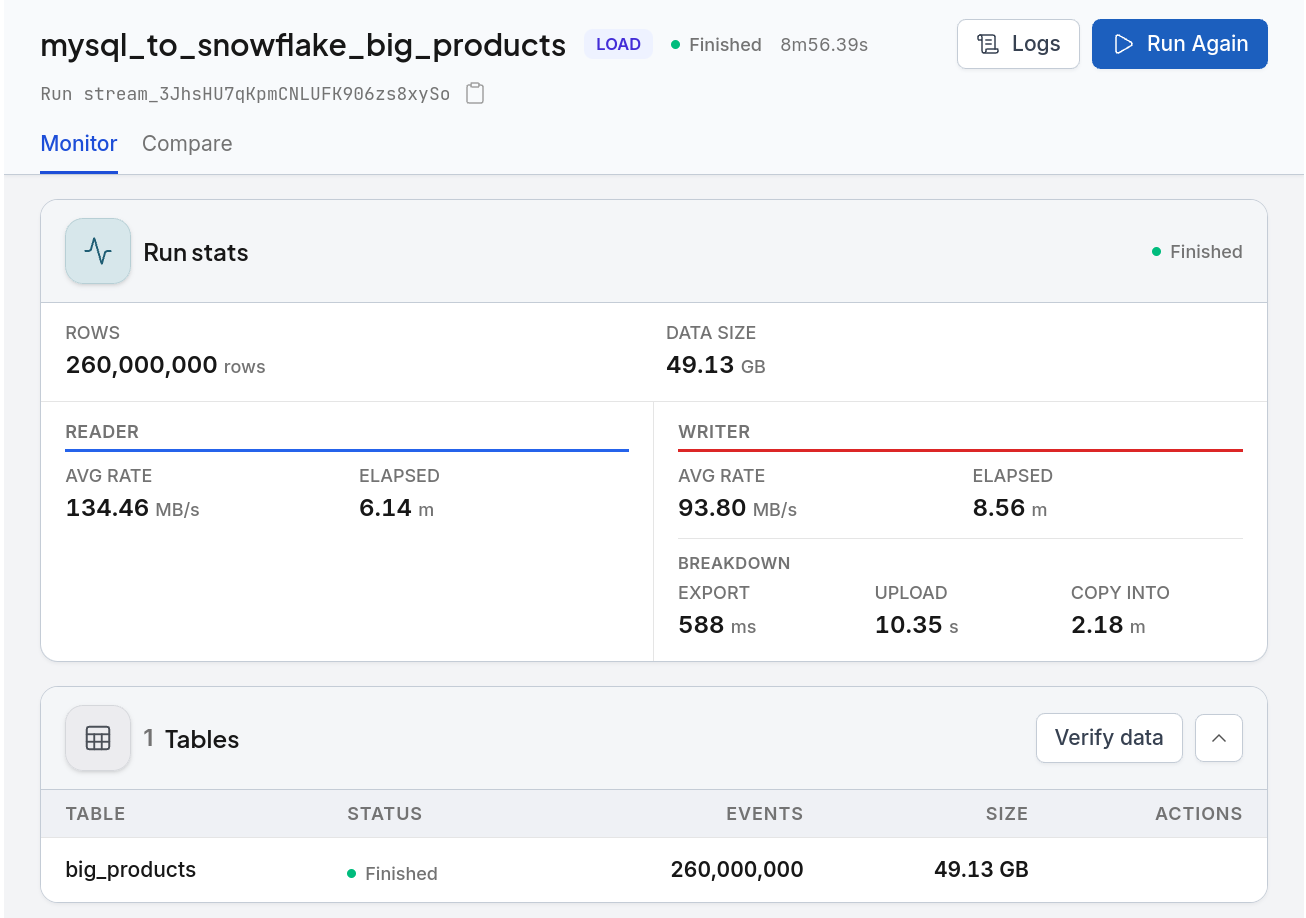Screen dimensions: 1306x918
Task: Click the 8m56.39s duration text
Action: [824, 45]
